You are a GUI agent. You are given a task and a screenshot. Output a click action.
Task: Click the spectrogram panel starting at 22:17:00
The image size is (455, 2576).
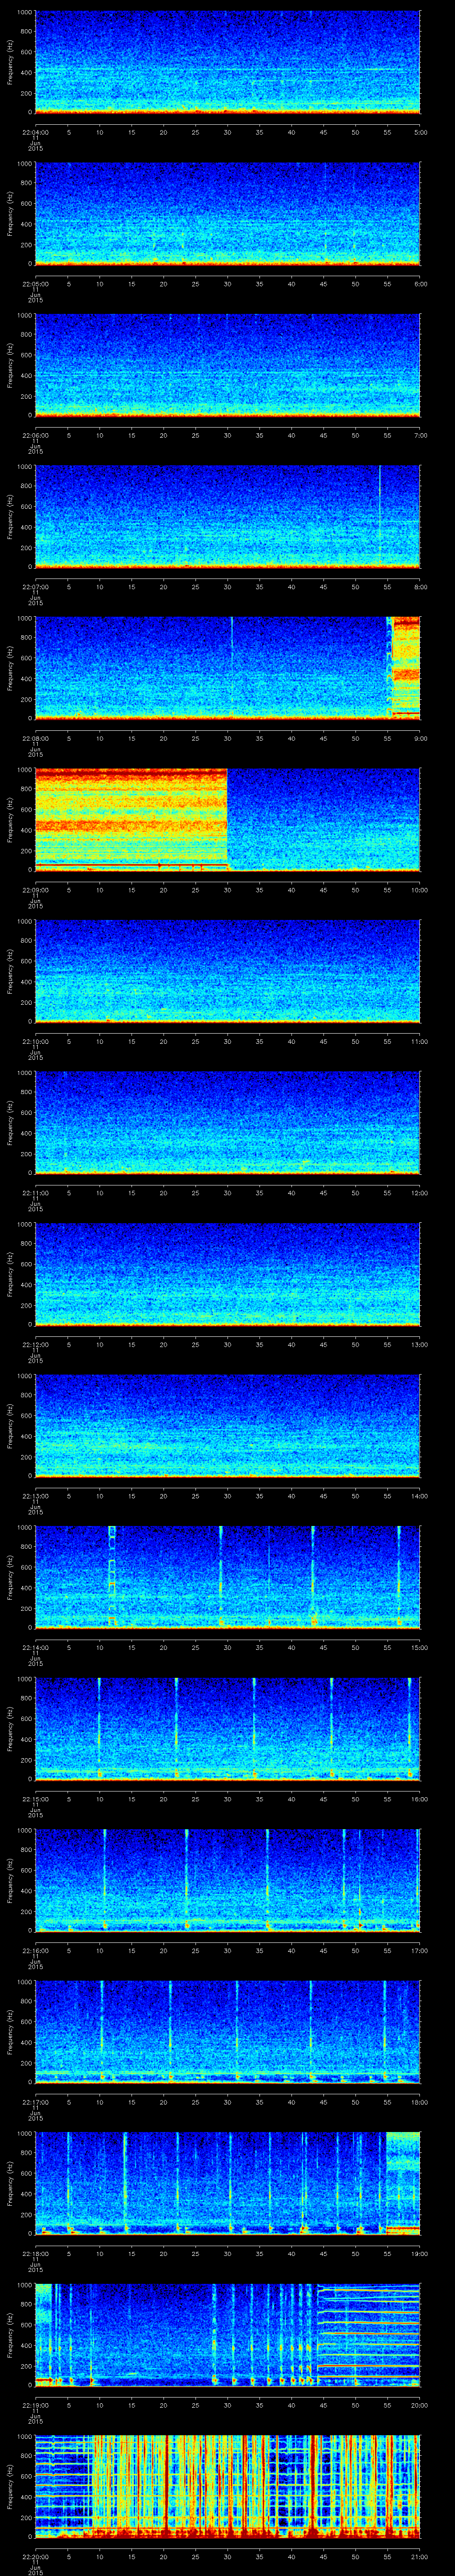pyautogui.click(x=227, y=2032)
